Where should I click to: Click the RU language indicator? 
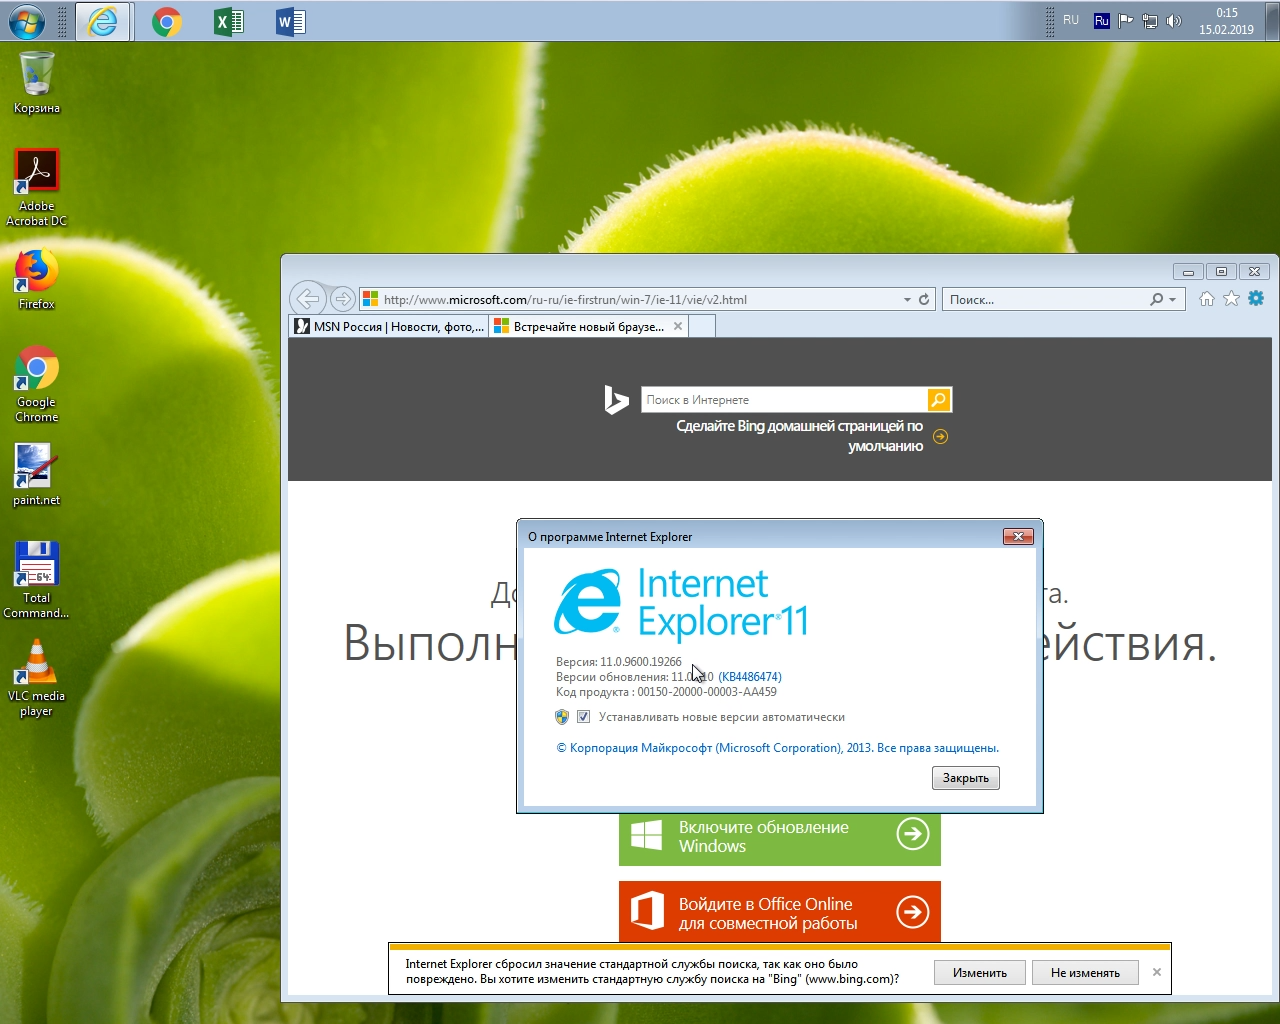(x=1071, y=20)
